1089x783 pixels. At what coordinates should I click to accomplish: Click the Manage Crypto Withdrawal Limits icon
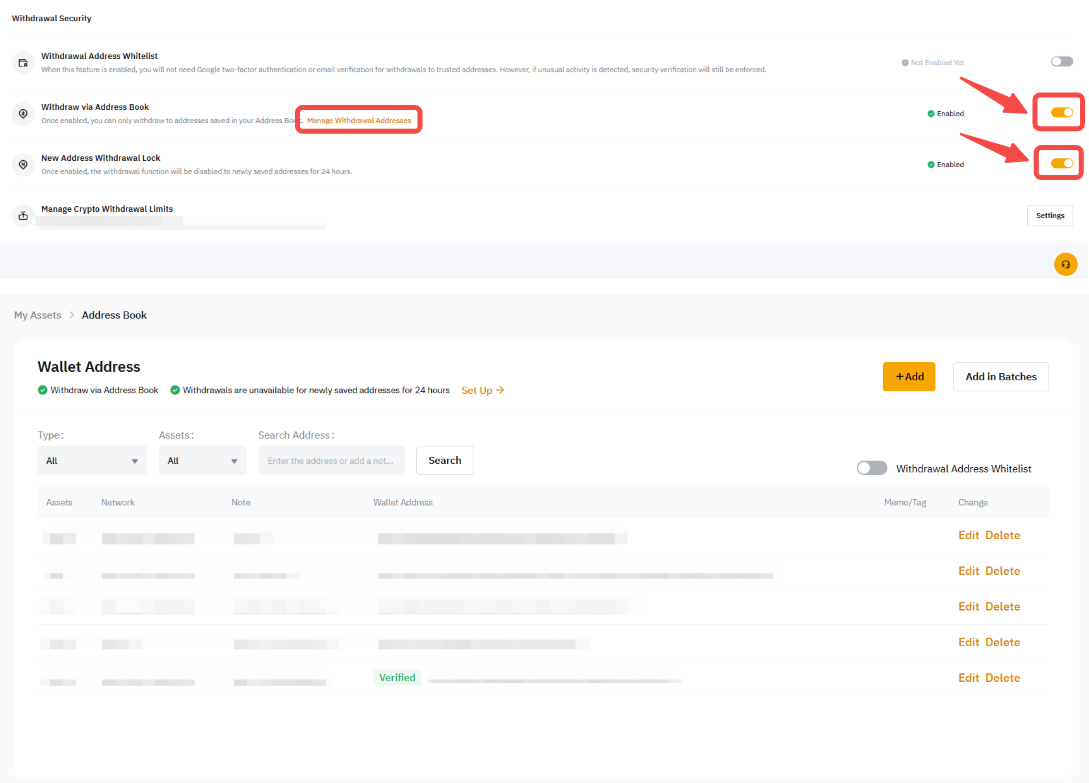coord(22,215)
